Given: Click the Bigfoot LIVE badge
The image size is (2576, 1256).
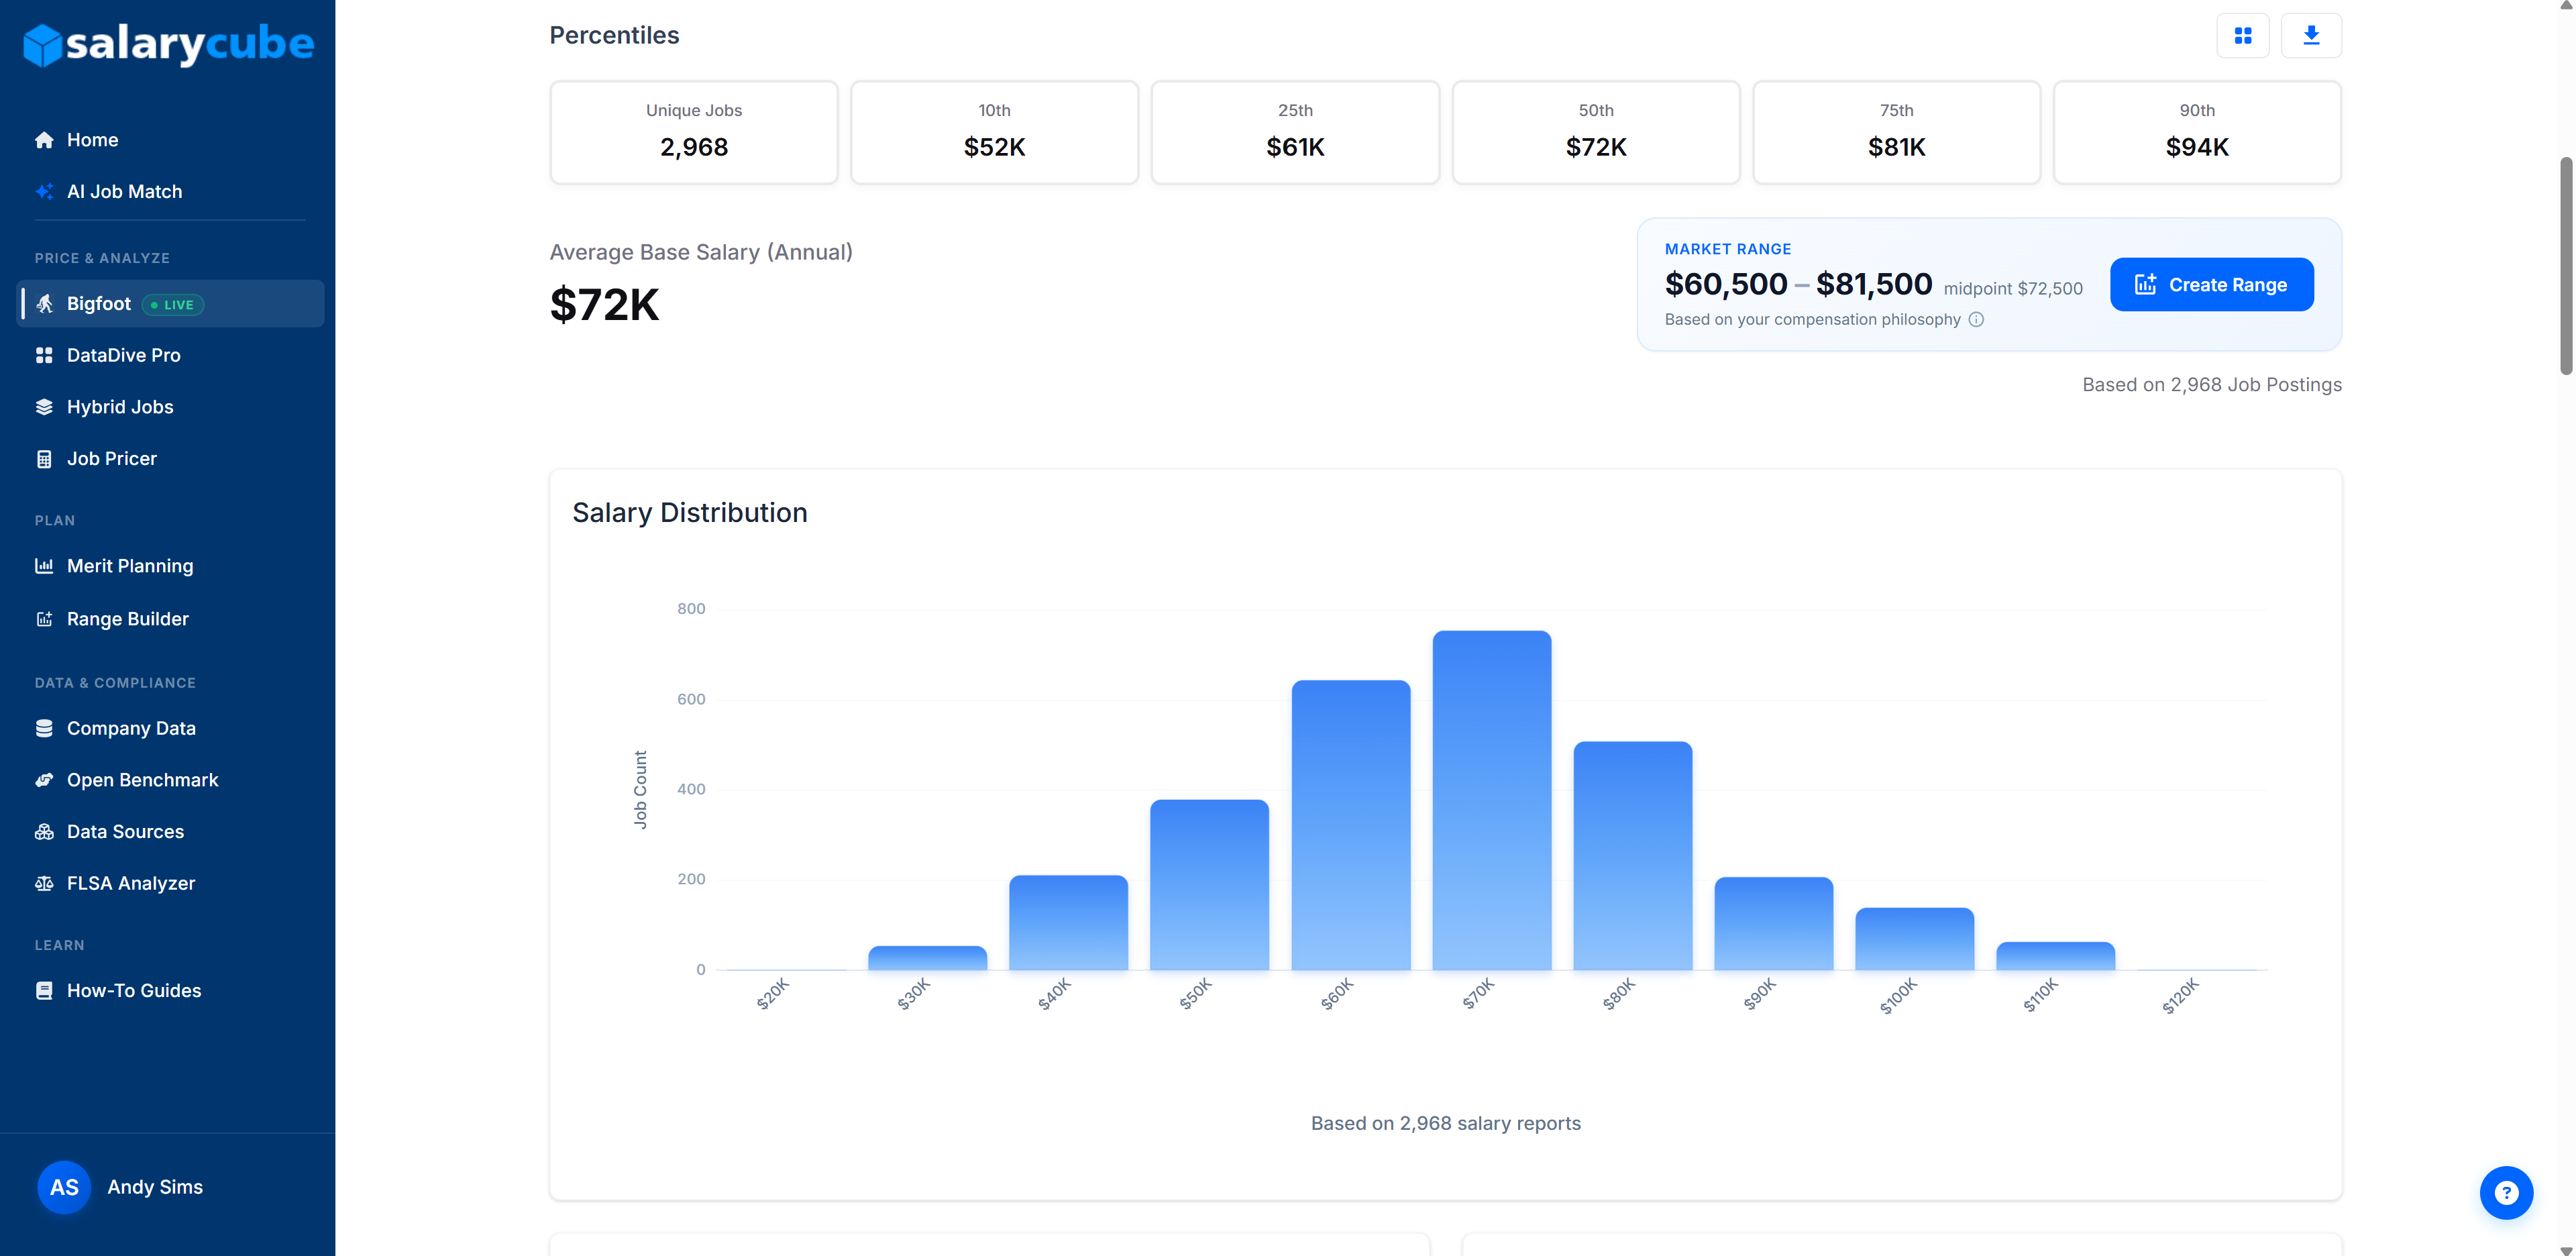Looking at the screenshot, I should tap(173, 305).
